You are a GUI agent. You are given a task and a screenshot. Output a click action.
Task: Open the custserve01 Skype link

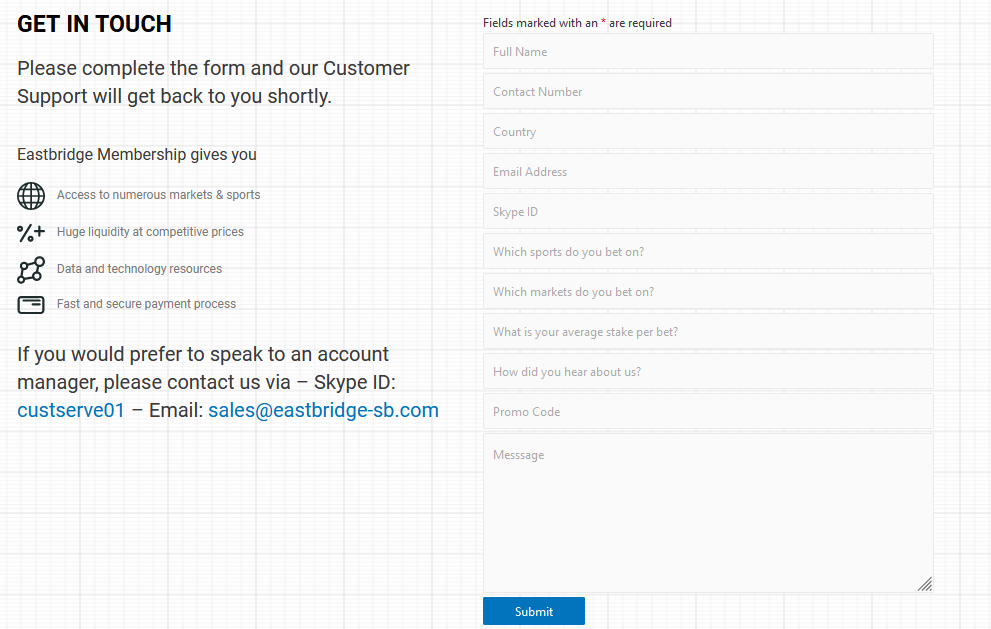click(x=71, y=410)
